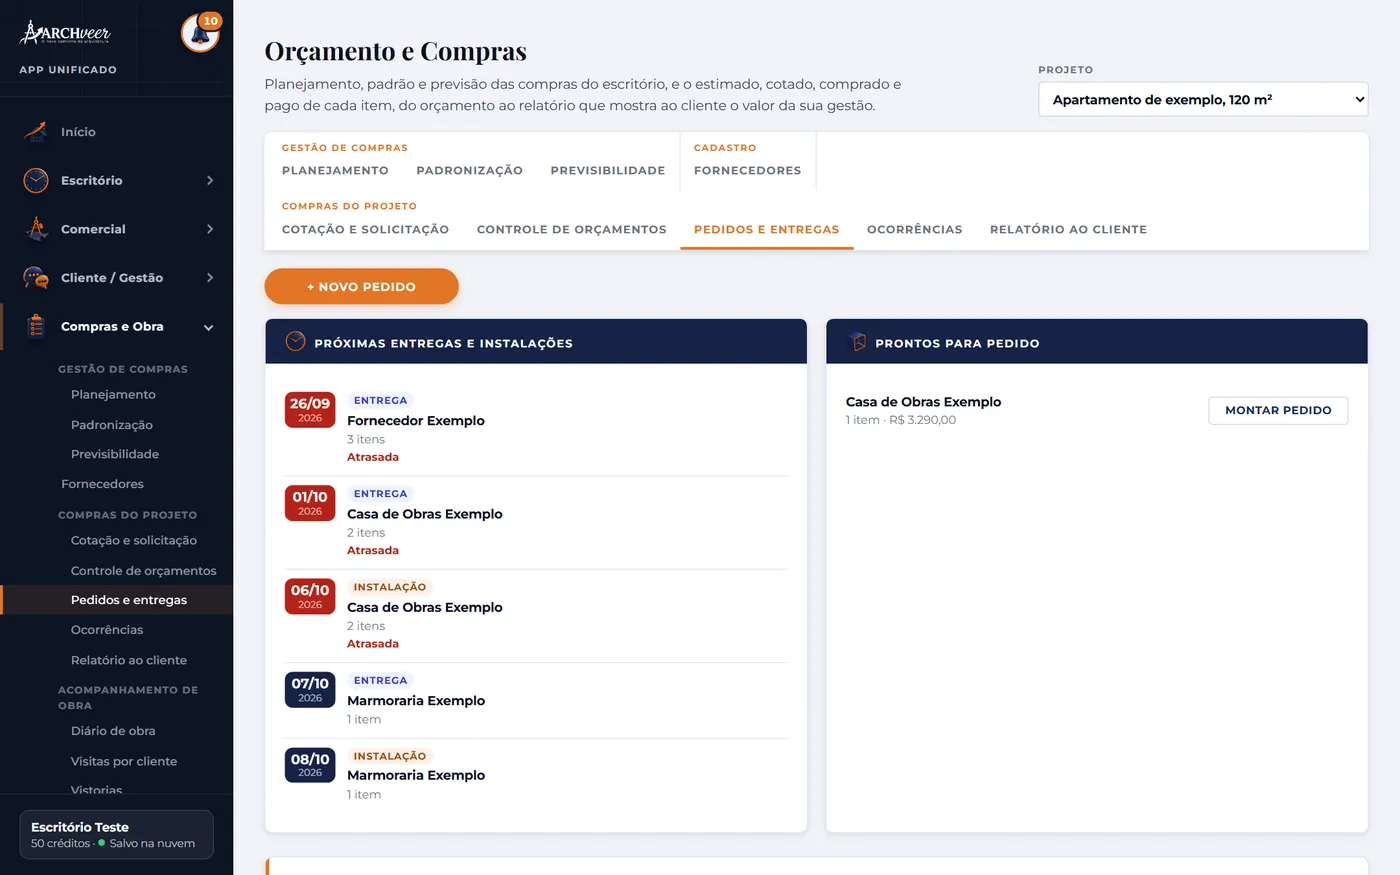Image resolution: width=1400 pixels, height=875 pixels.
Task: Click the Comercial sidebar icon
Action: (x=36, y=229)
